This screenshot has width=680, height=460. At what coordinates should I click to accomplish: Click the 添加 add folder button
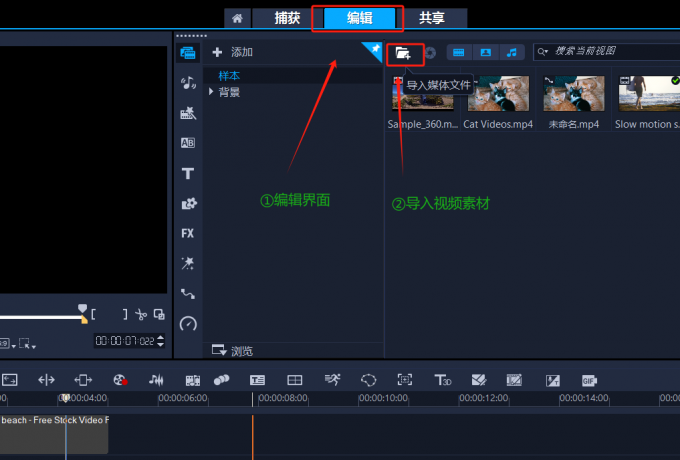(232, 52)
